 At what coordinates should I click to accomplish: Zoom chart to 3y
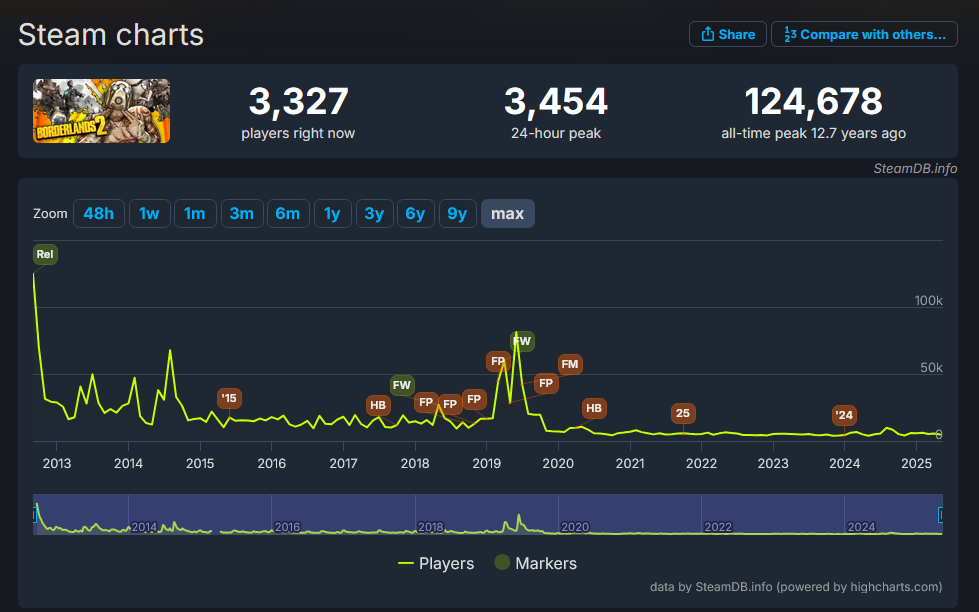374,214
